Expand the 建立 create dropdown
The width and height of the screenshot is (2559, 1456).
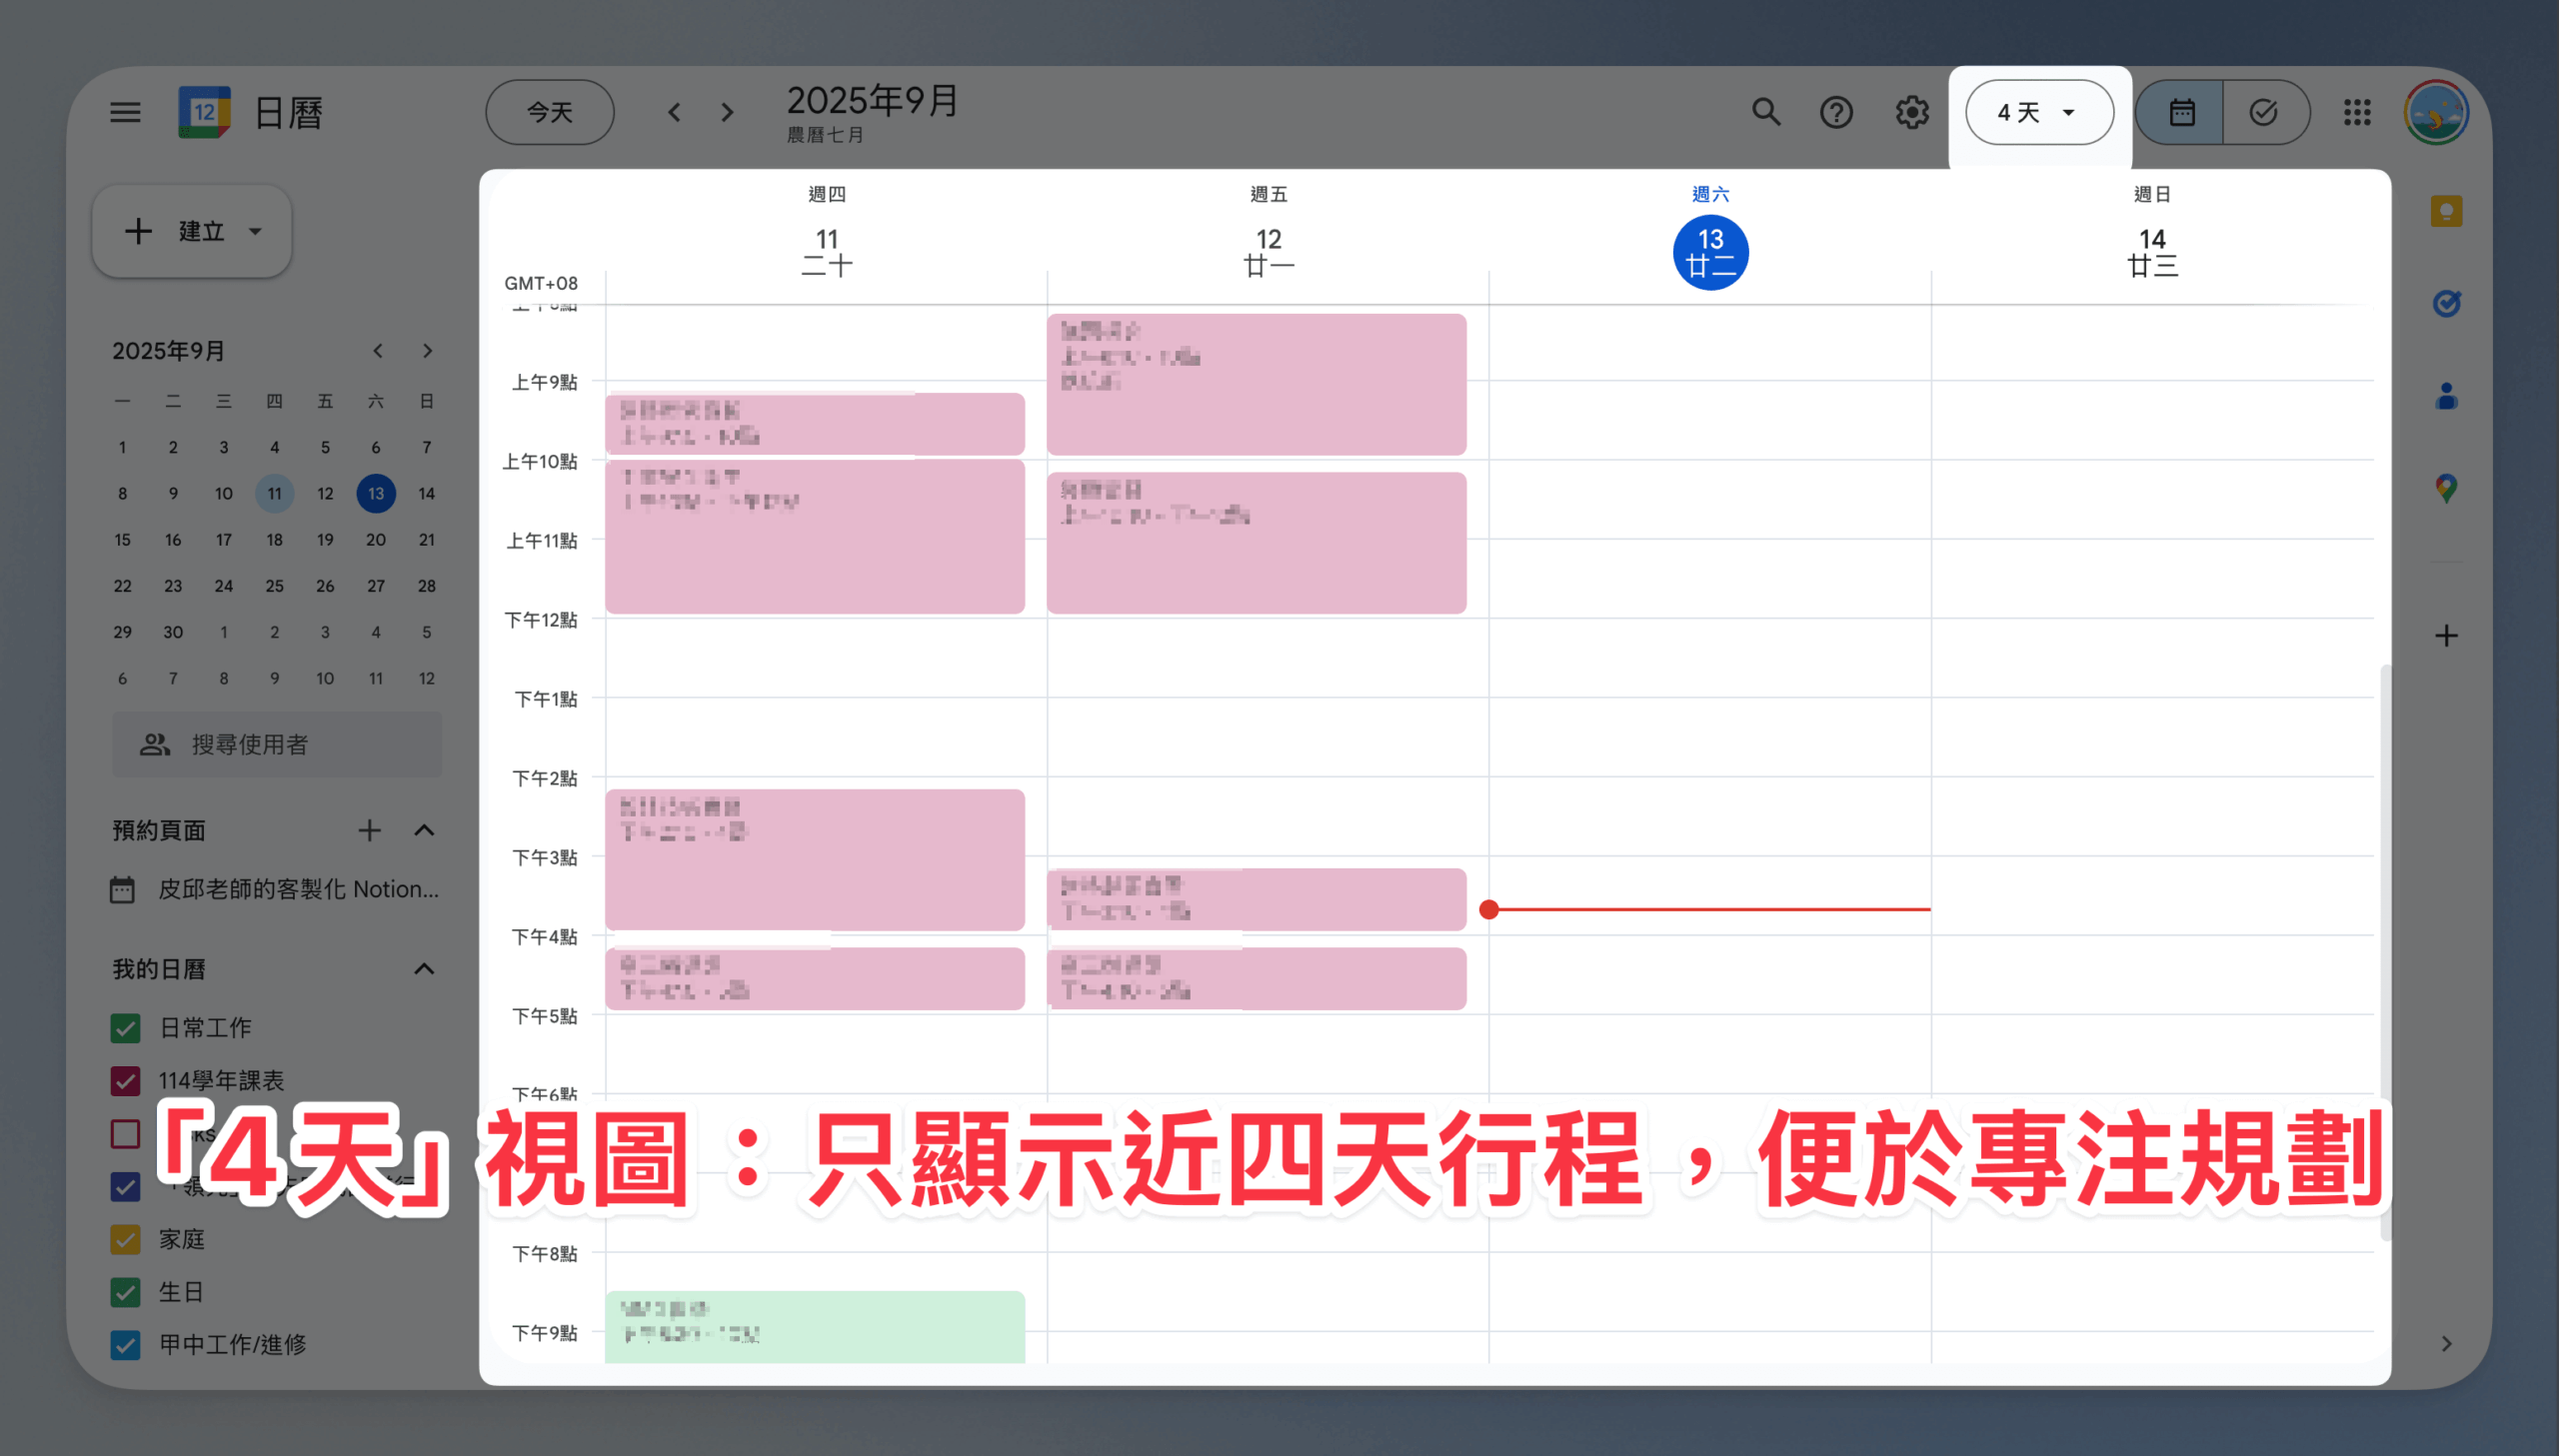coord(255,232)
